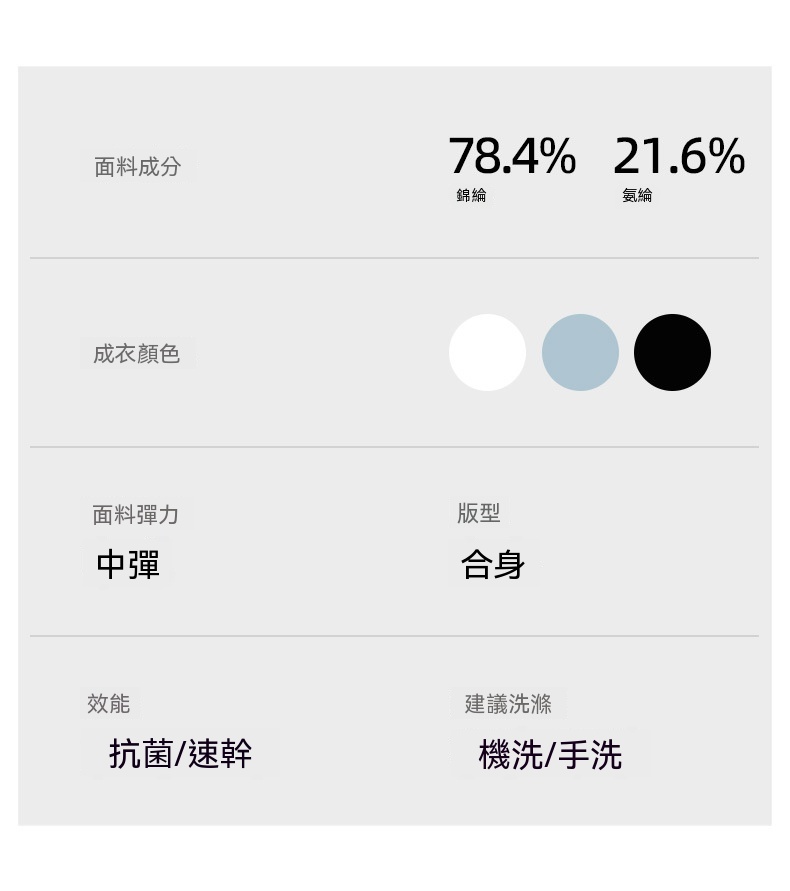The image size is (790, 891).
Task: Click the divider line below 面料成分 section
Action: pos(394,258)
